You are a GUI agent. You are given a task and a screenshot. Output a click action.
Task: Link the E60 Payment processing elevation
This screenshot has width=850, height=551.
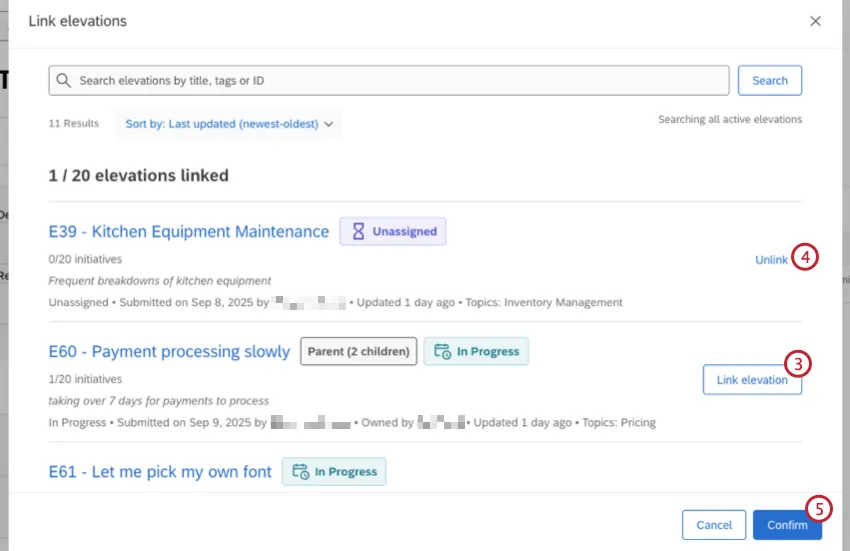[752, 380]
